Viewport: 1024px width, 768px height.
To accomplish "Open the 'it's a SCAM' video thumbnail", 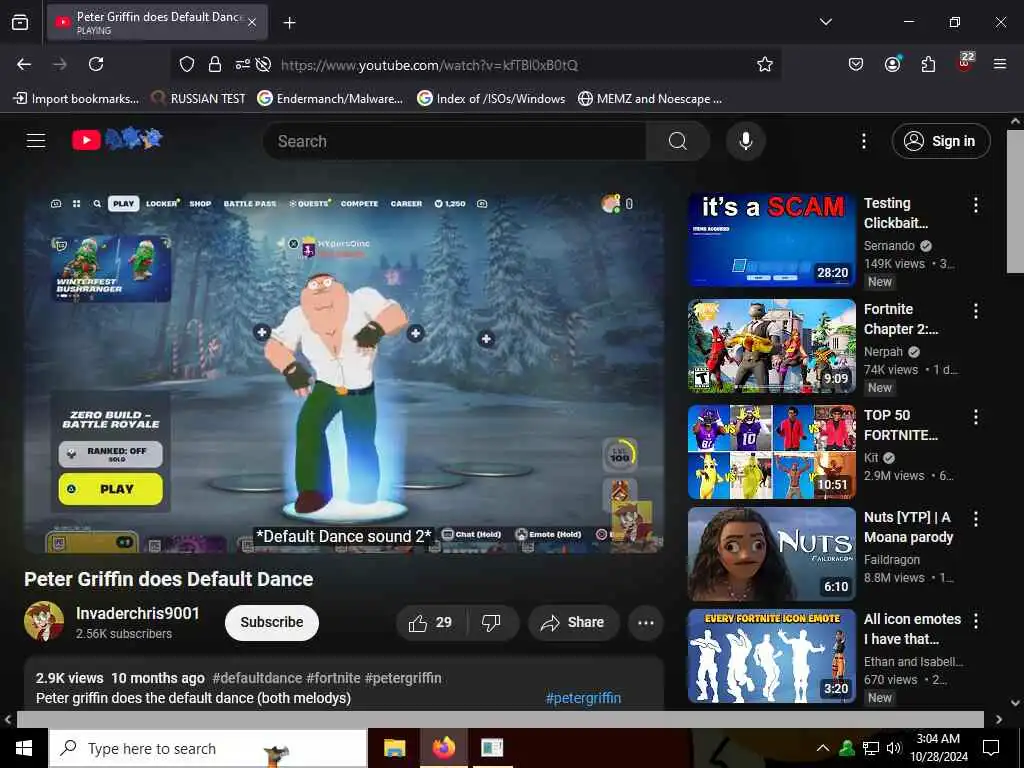I will coord(771,240).
